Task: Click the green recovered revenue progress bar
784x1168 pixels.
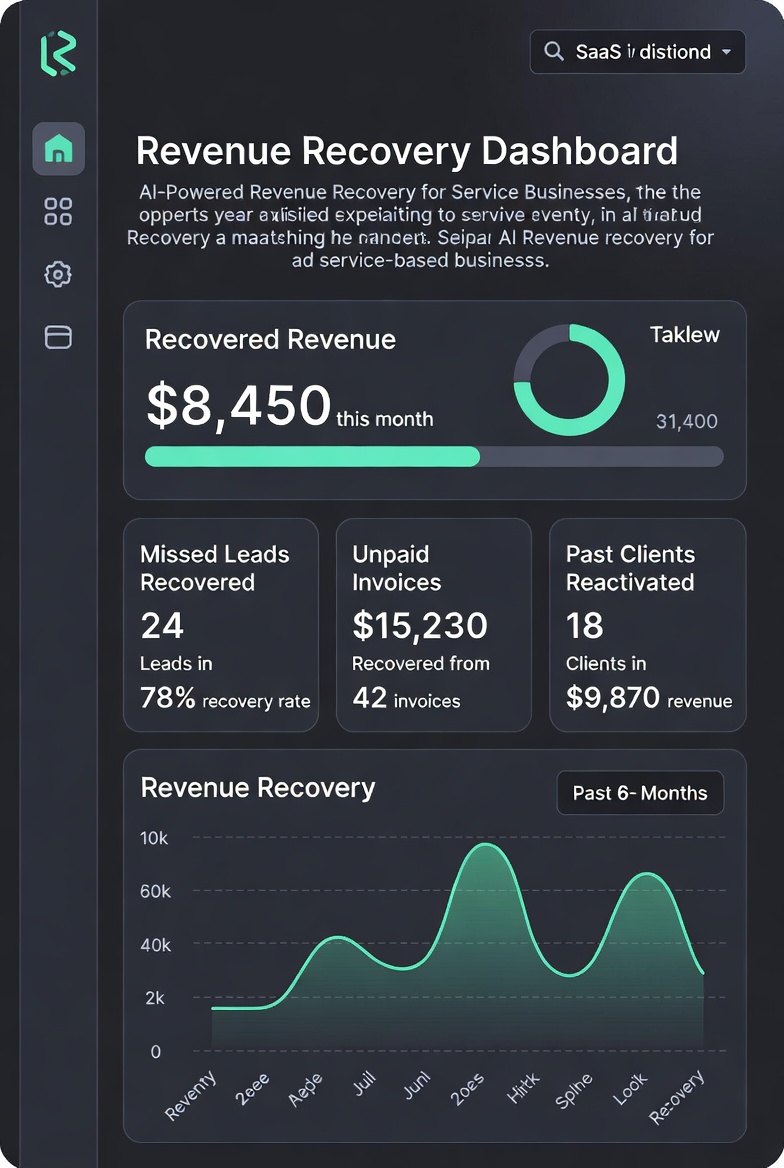Action: [x=312, y=457]
